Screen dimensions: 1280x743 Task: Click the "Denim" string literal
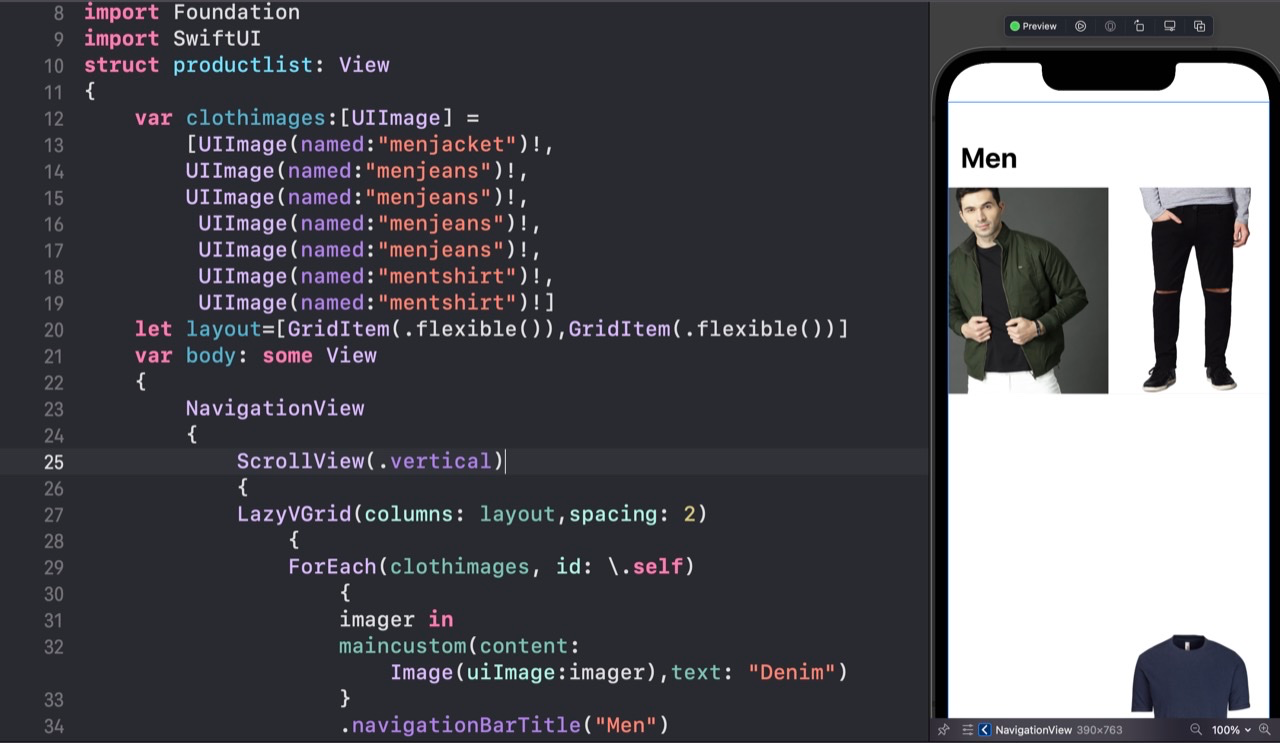pos(792,672)
